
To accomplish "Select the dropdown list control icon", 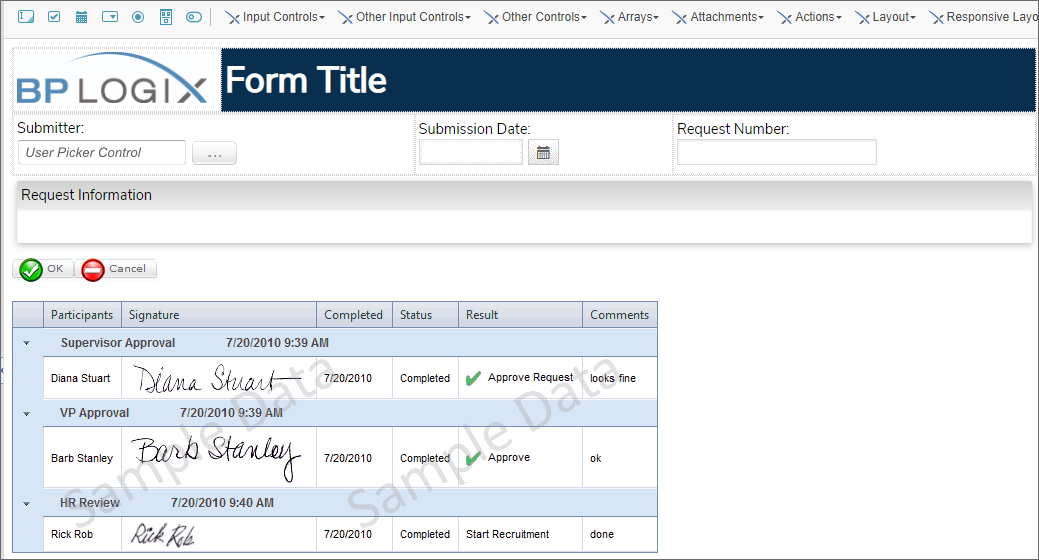I will [110, 17].
